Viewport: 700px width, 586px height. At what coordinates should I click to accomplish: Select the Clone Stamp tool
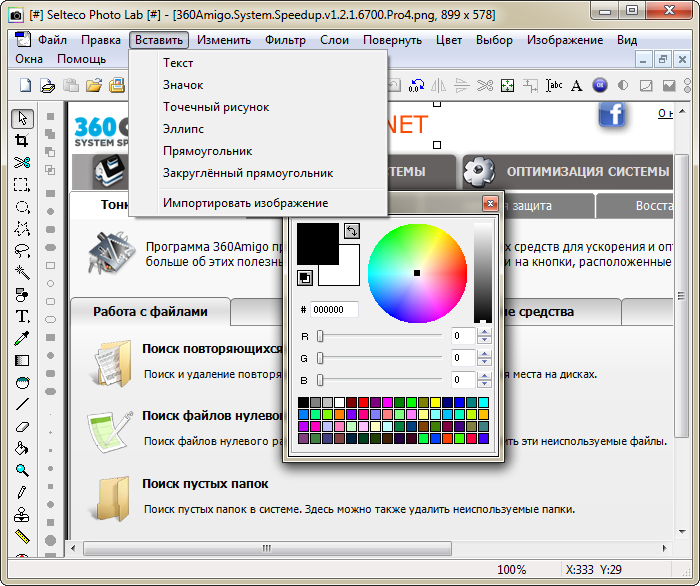22,515
